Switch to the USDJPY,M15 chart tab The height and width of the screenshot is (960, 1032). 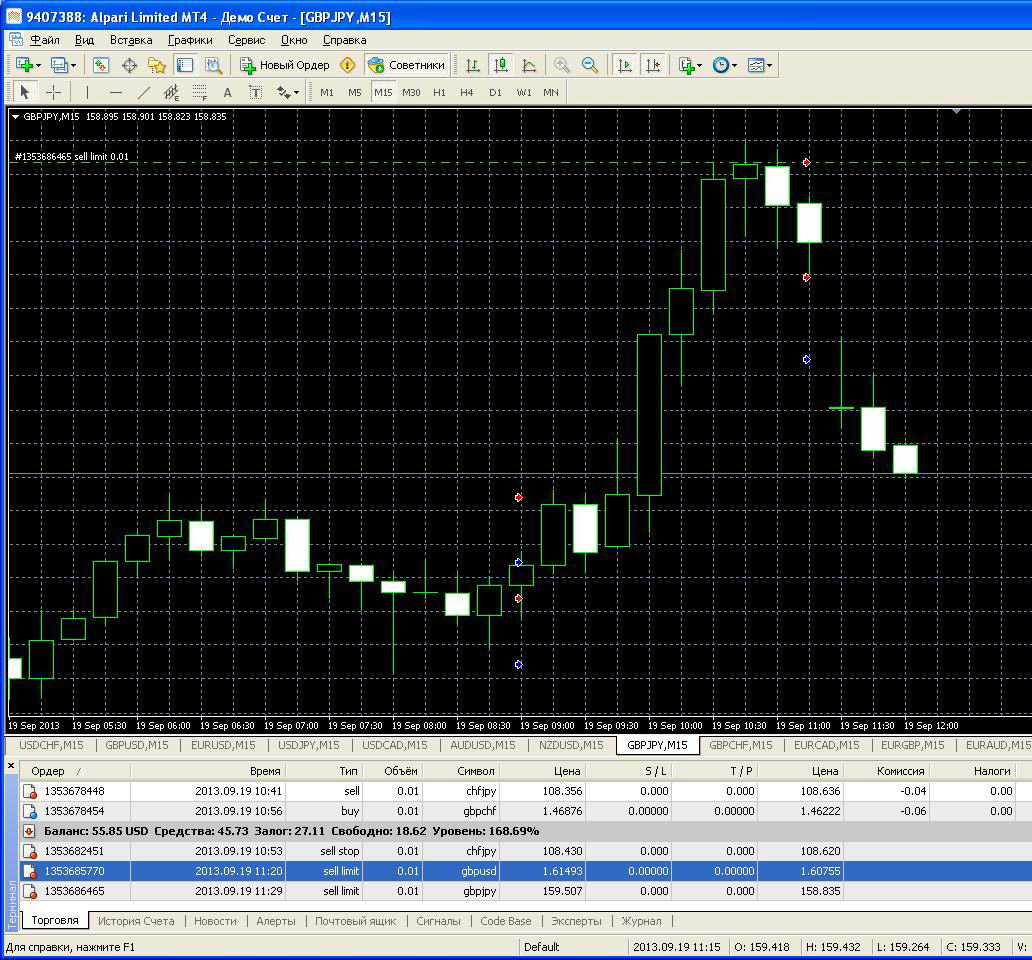point(309,745)
